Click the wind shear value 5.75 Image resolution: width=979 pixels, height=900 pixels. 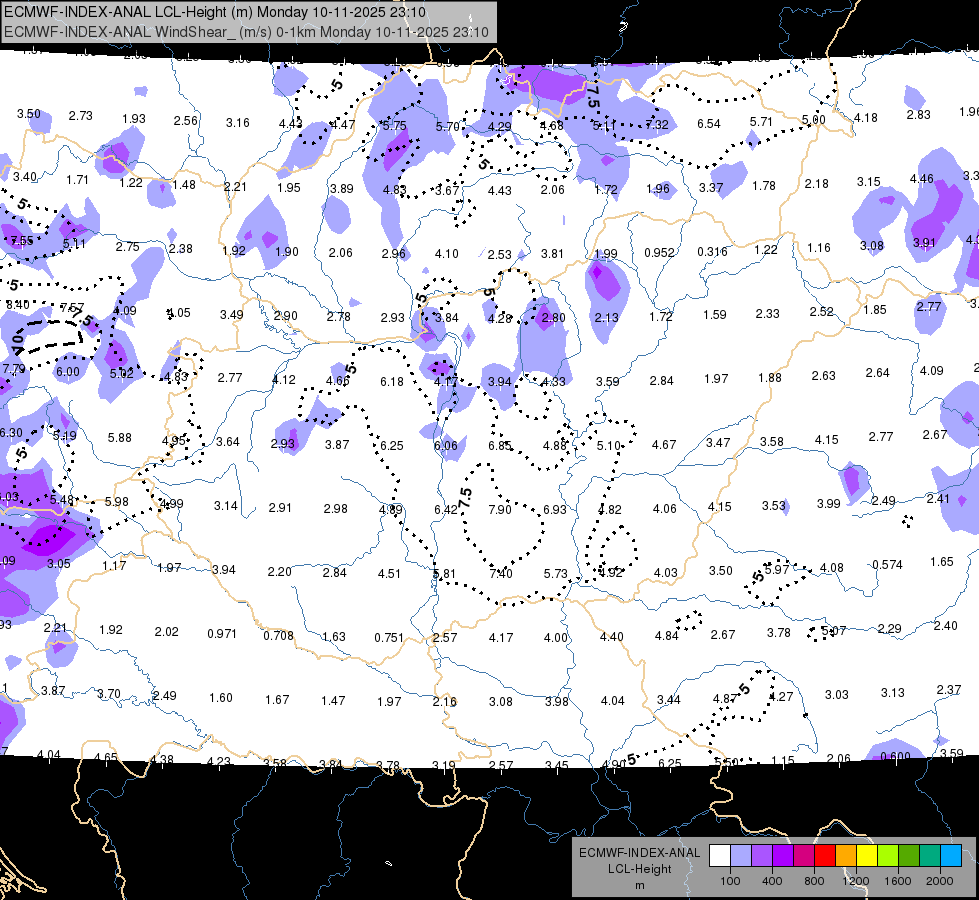tap(395, 126)
